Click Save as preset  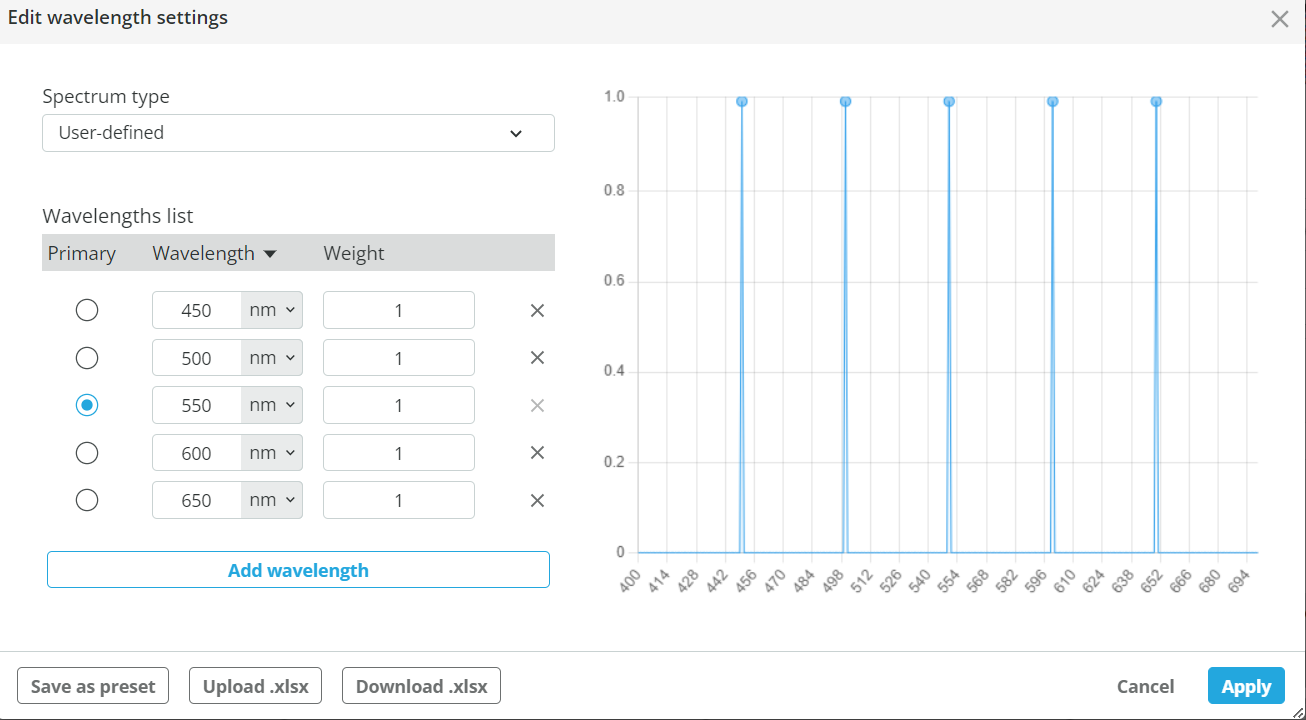pyautogui.click(x=93, y=686)
